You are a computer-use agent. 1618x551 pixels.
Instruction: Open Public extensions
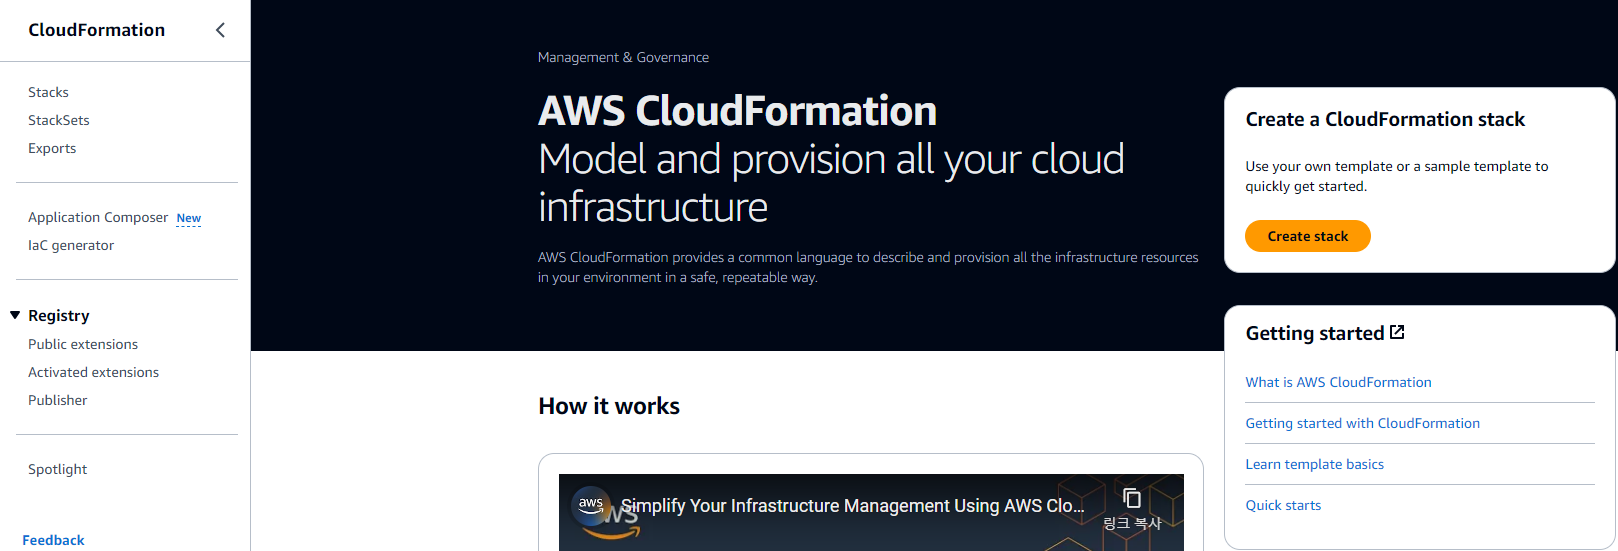pyautogui.click(x=83, y=344)
